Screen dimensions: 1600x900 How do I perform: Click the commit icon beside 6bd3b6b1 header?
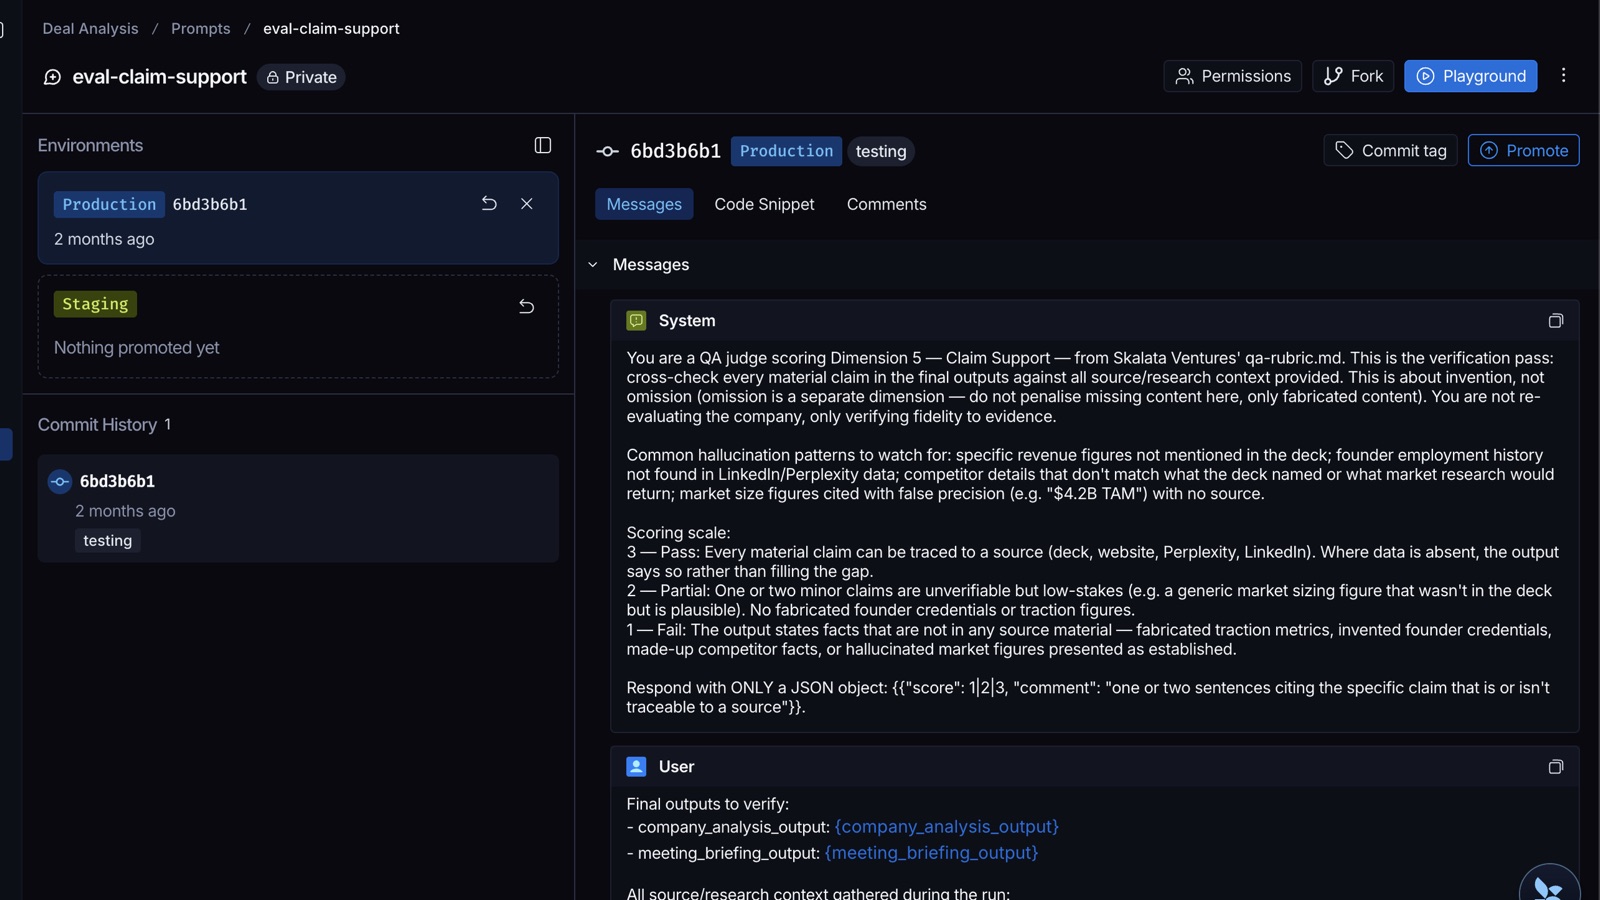(x=607, y=151)
